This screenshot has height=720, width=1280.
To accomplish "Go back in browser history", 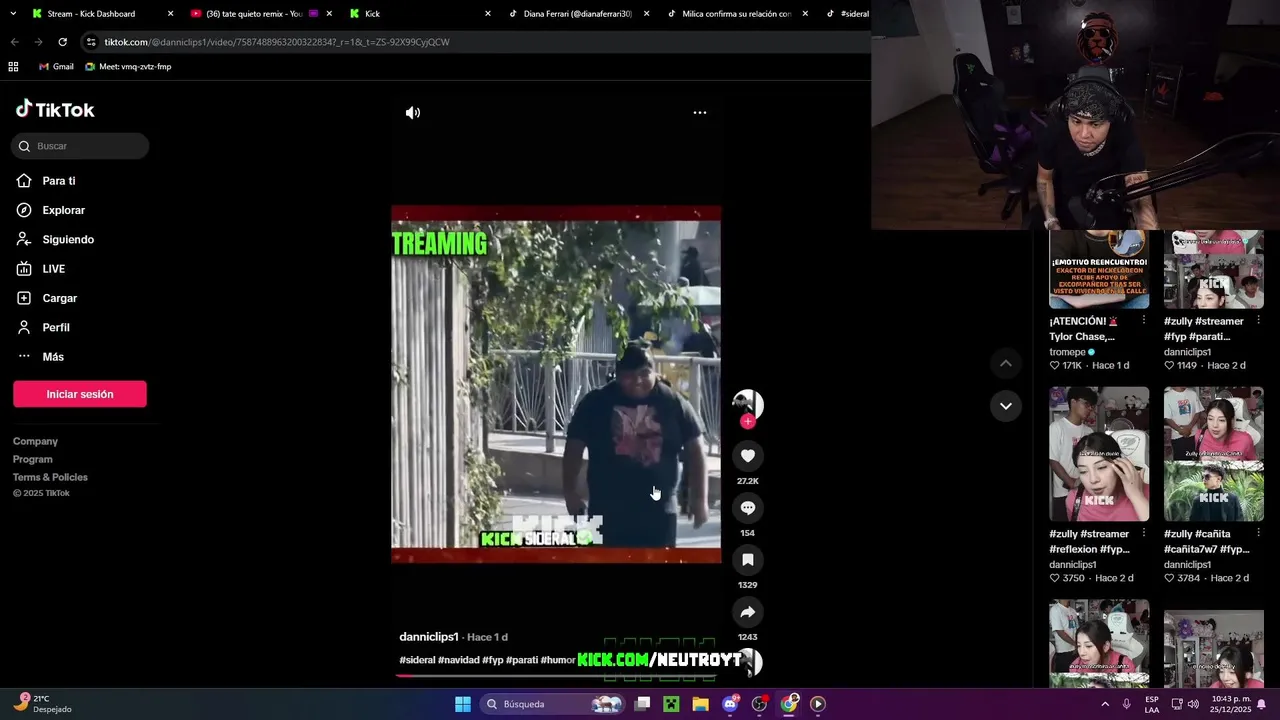I will pyautogui.click(x=14, y=42).
